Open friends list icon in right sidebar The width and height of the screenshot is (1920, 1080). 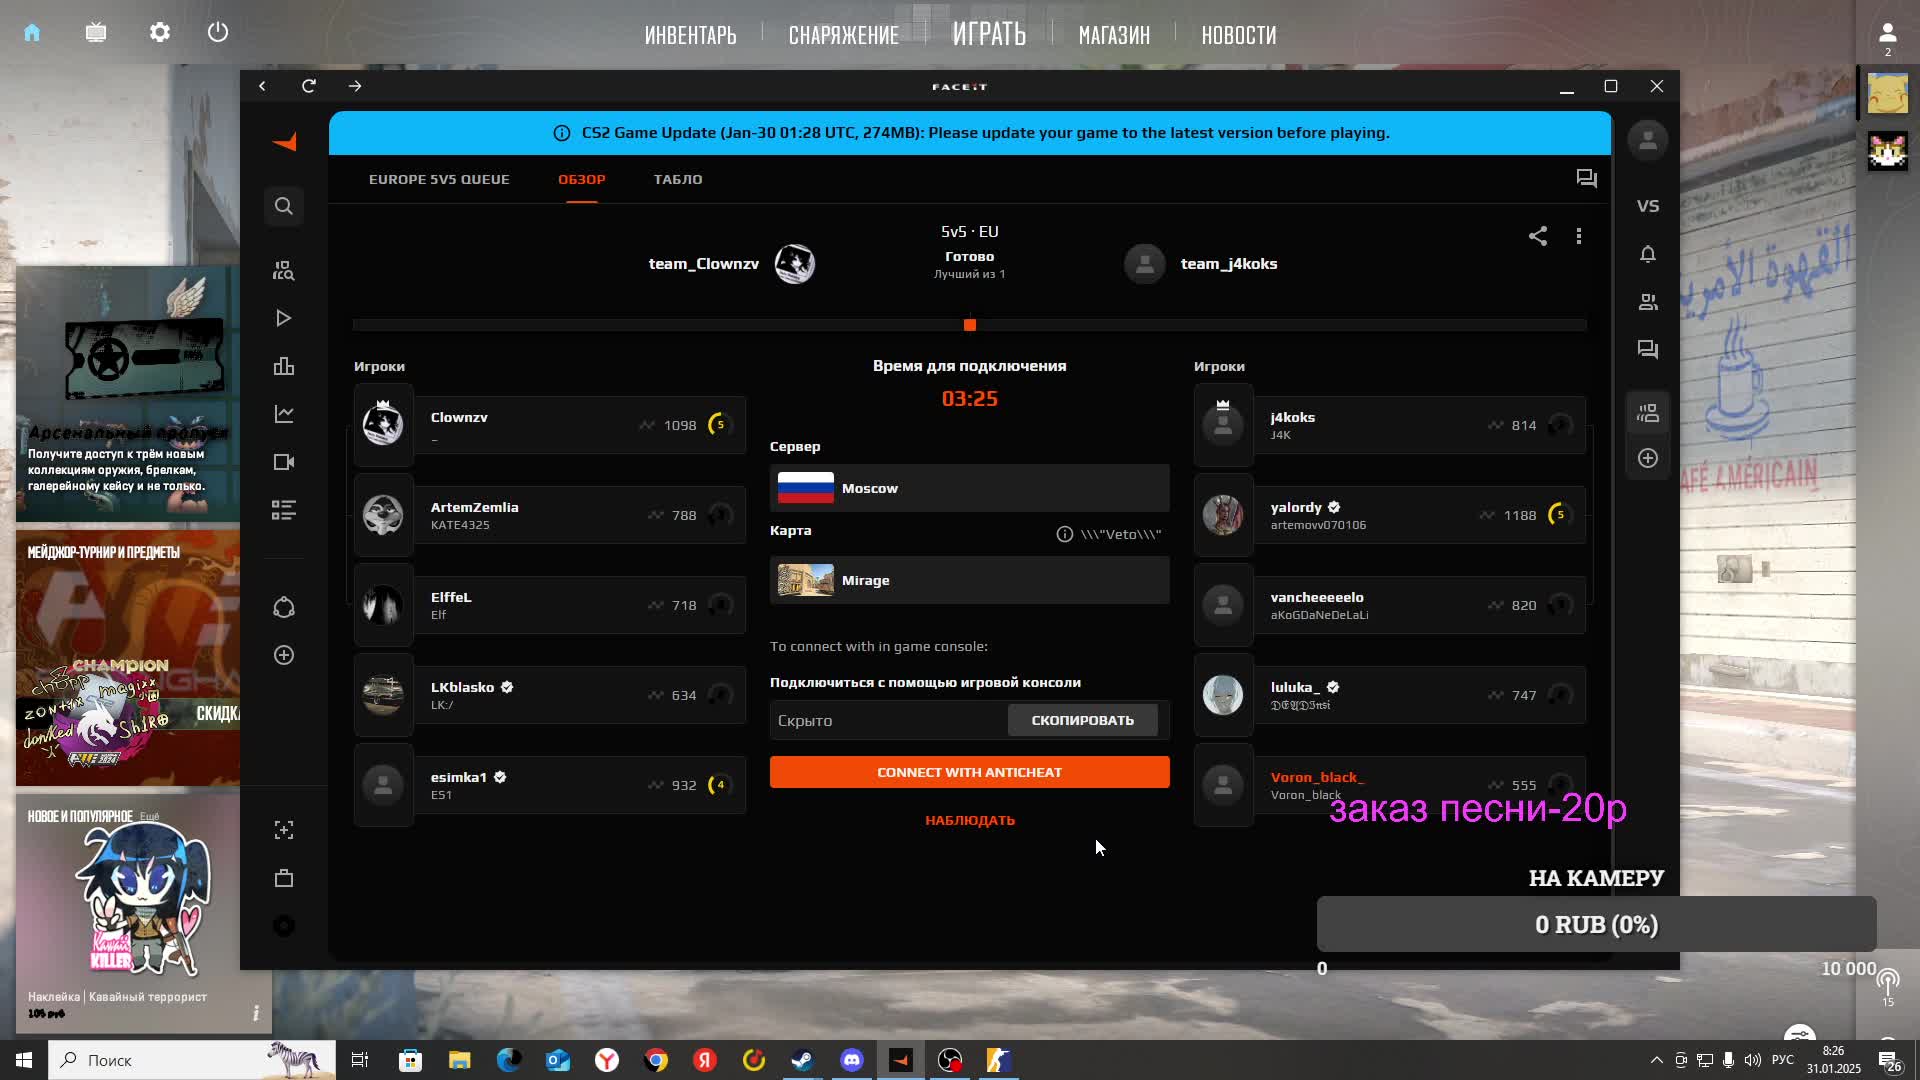(x=1648, y=302)
